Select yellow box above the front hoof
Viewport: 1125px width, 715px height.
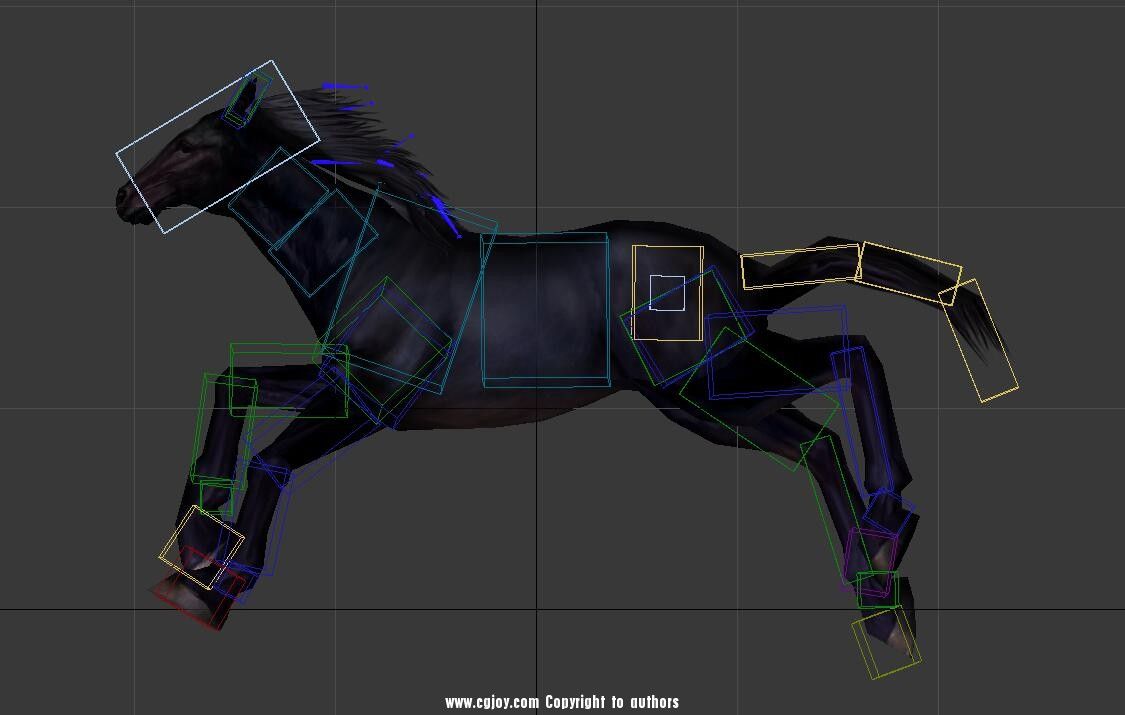tap(201, 547)
